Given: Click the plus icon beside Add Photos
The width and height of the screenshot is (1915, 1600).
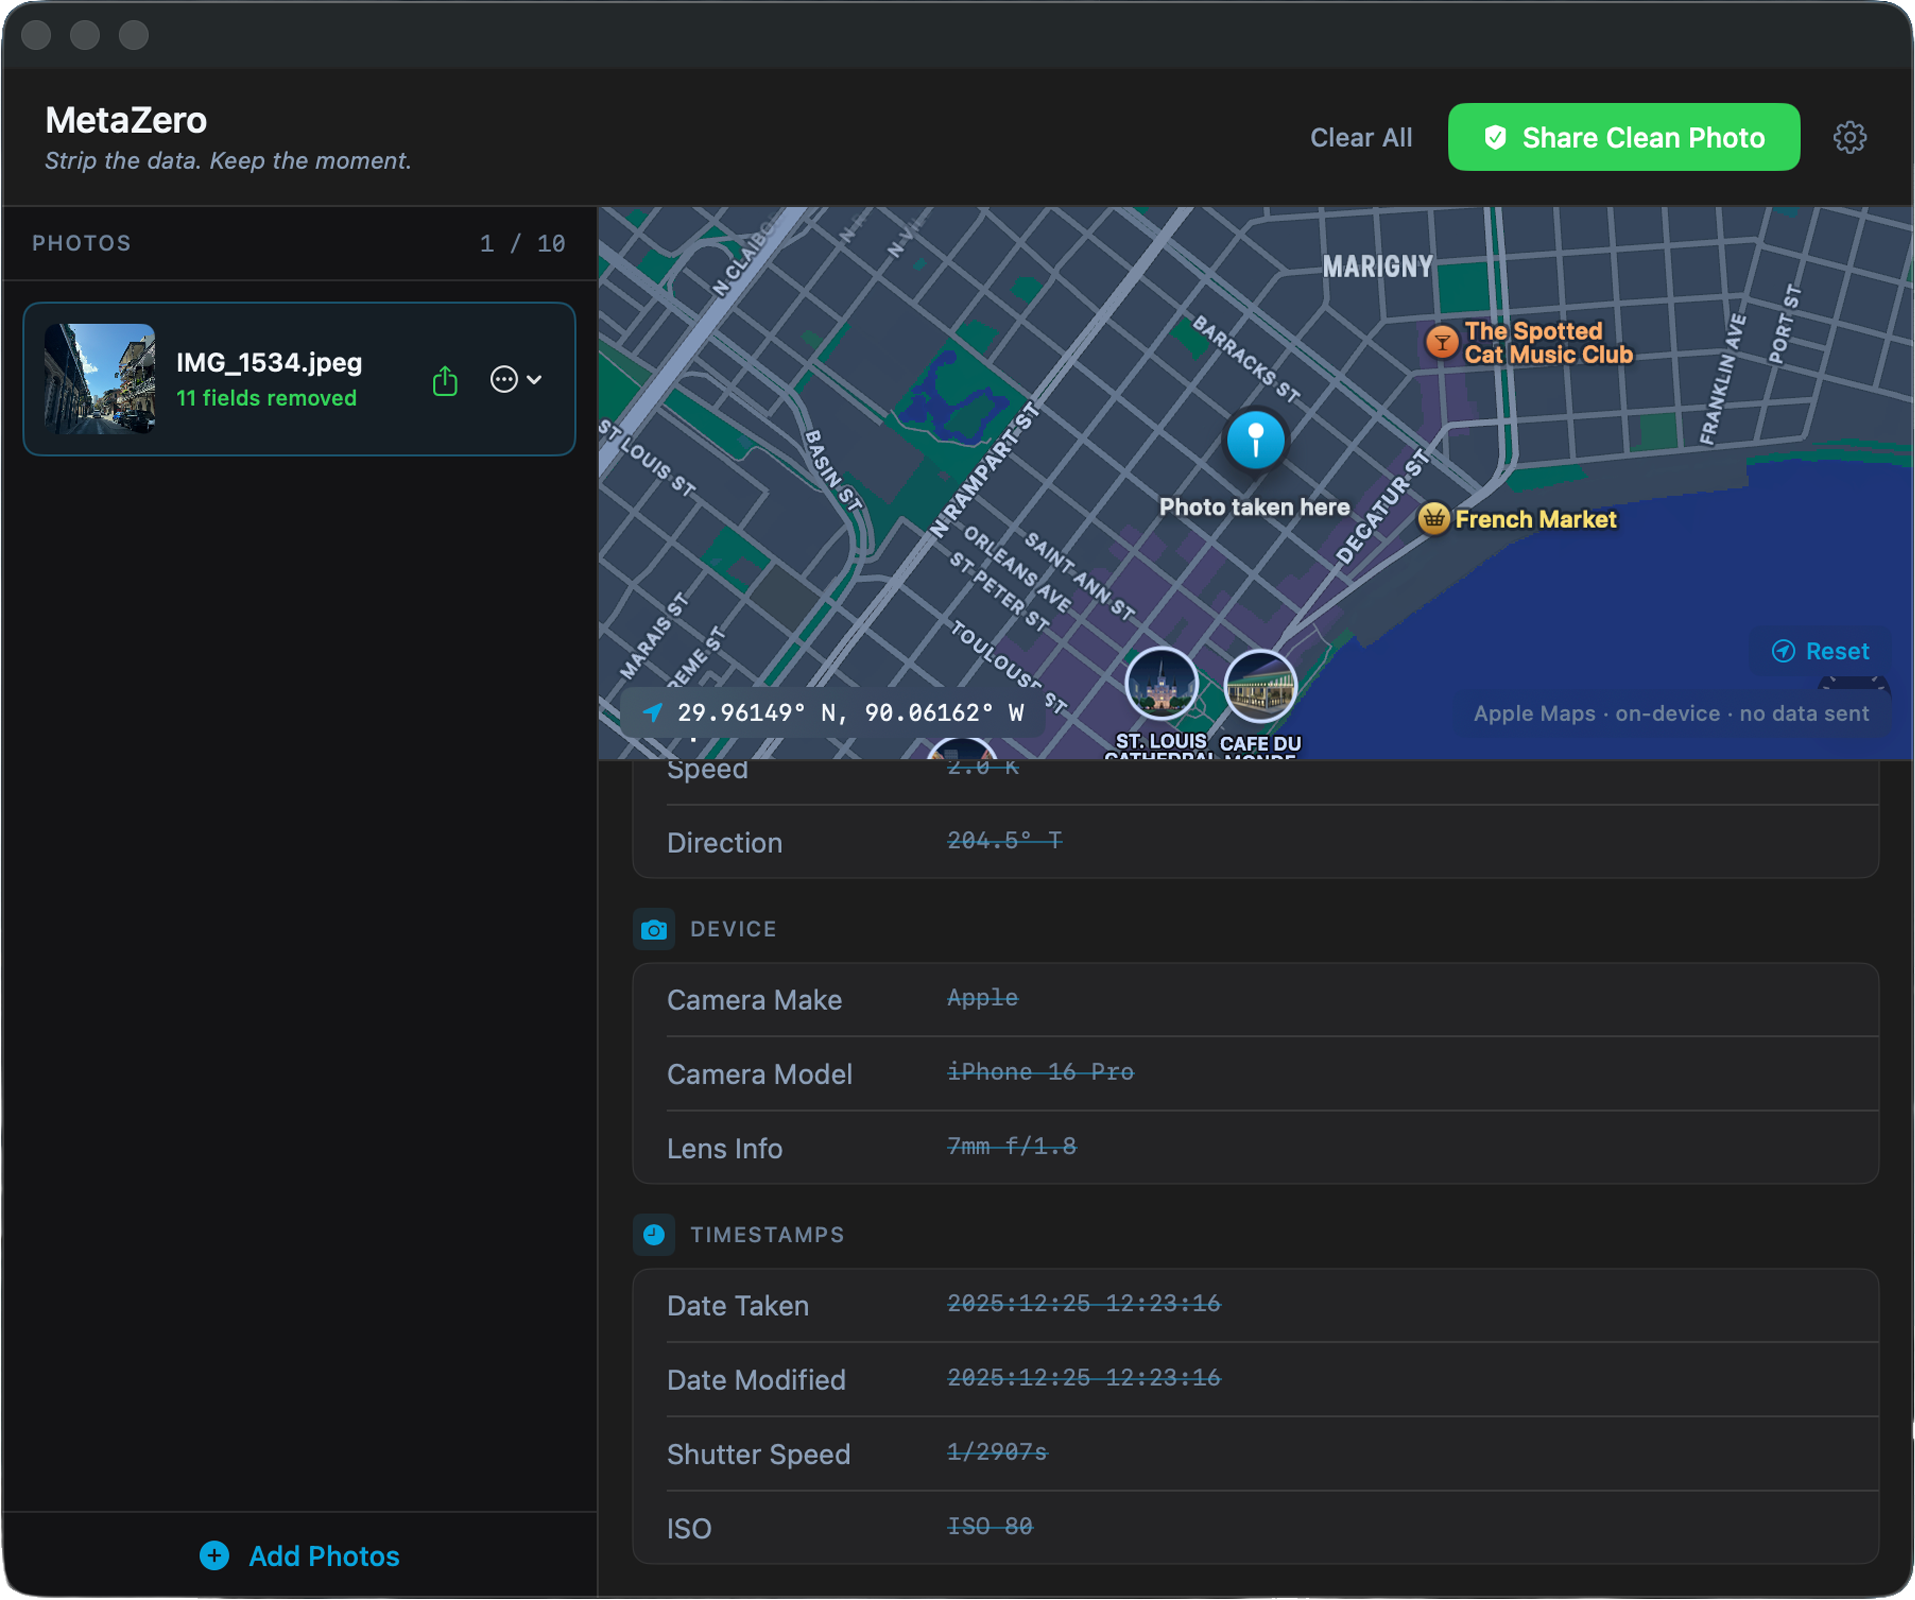Looking at the screenshot, I should point(214,1555).
